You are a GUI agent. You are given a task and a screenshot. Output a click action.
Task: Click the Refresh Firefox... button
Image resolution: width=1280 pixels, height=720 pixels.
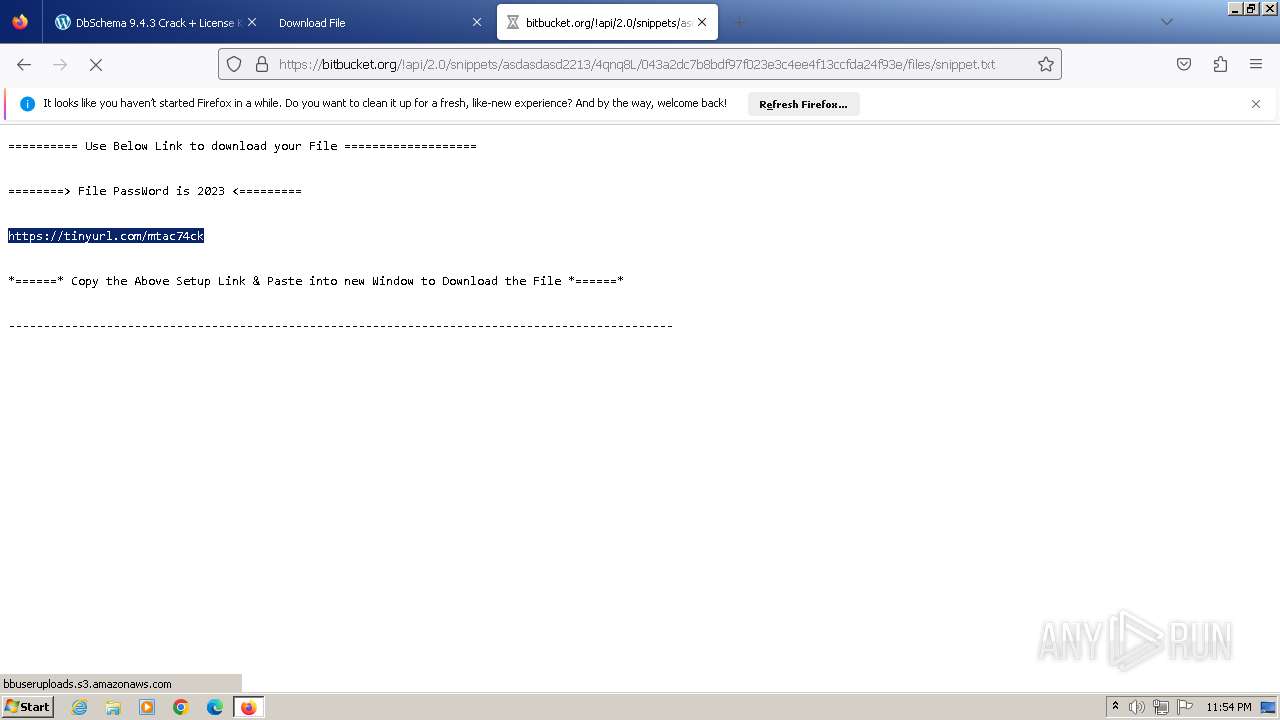pos(803,104)
